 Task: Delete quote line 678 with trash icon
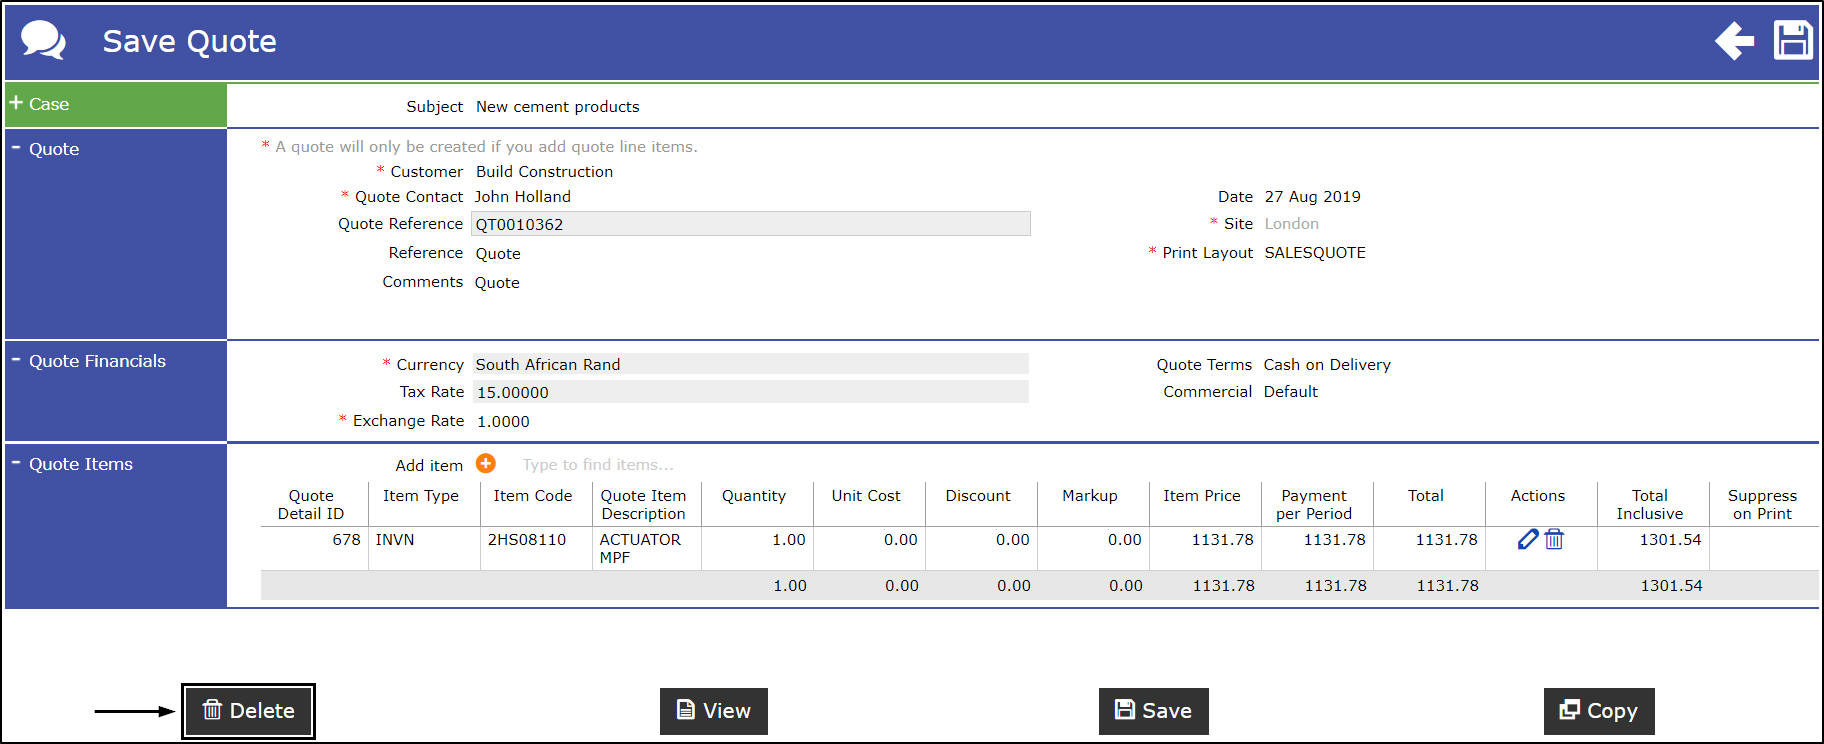(1554, 539)
